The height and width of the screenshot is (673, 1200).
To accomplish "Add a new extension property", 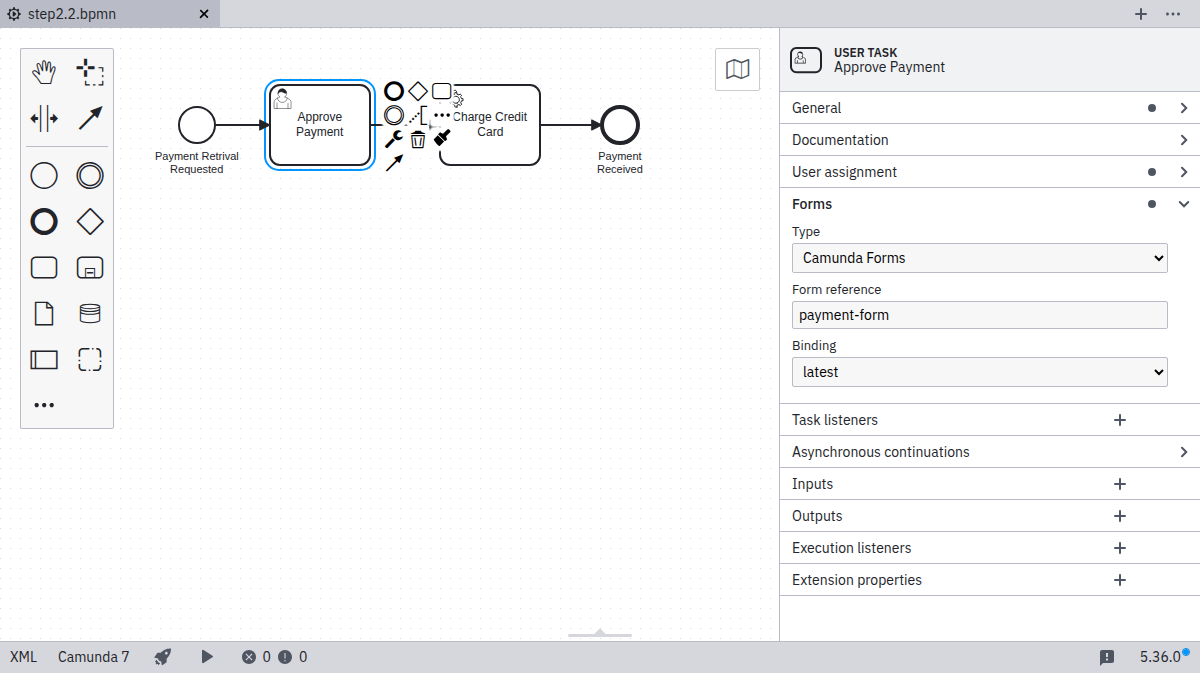I will coord(1120,580).
